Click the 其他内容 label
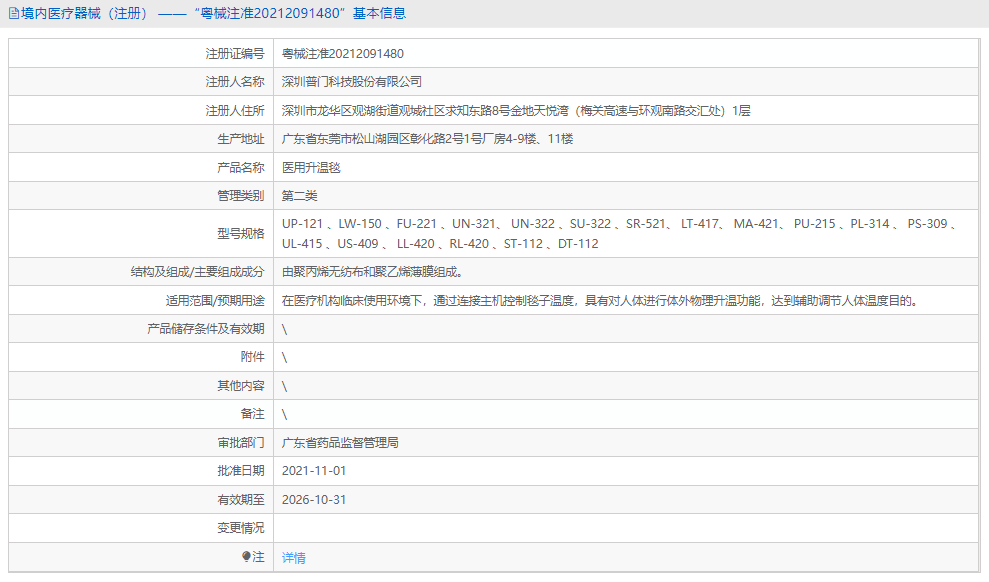The height and width of the screenshot is (582, 989). click(240, 385)
